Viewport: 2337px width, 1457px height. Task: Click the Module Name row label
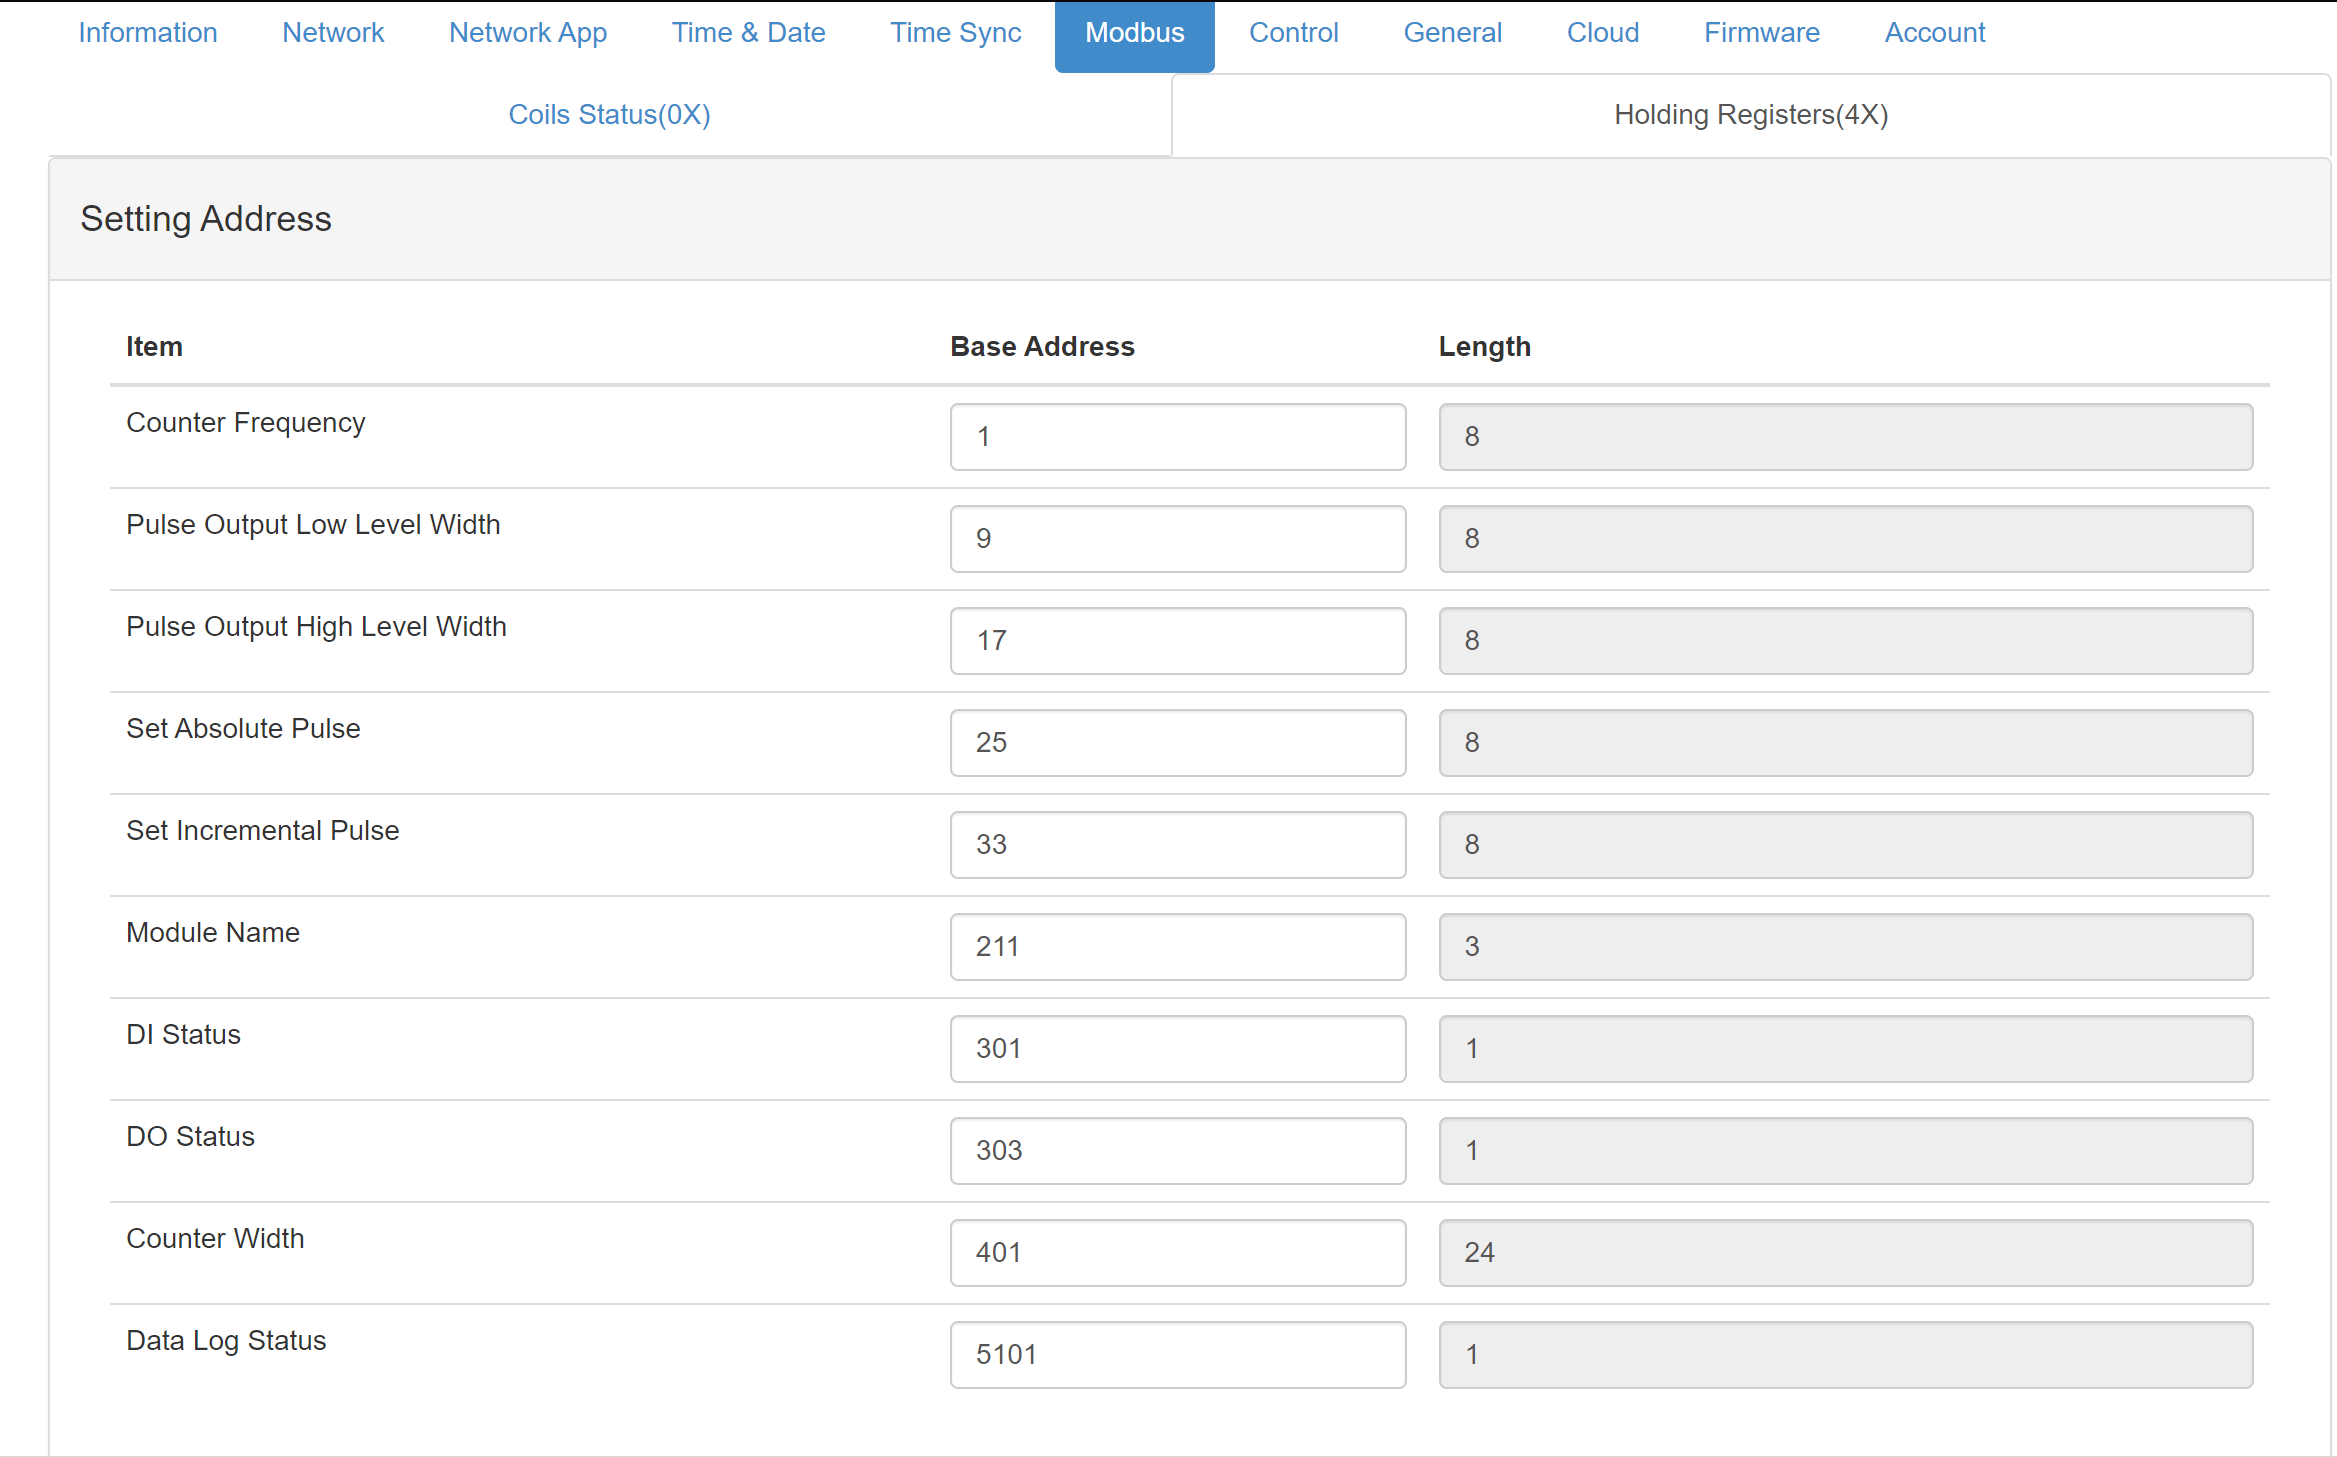pyautogui.click(x=213, y=933)
